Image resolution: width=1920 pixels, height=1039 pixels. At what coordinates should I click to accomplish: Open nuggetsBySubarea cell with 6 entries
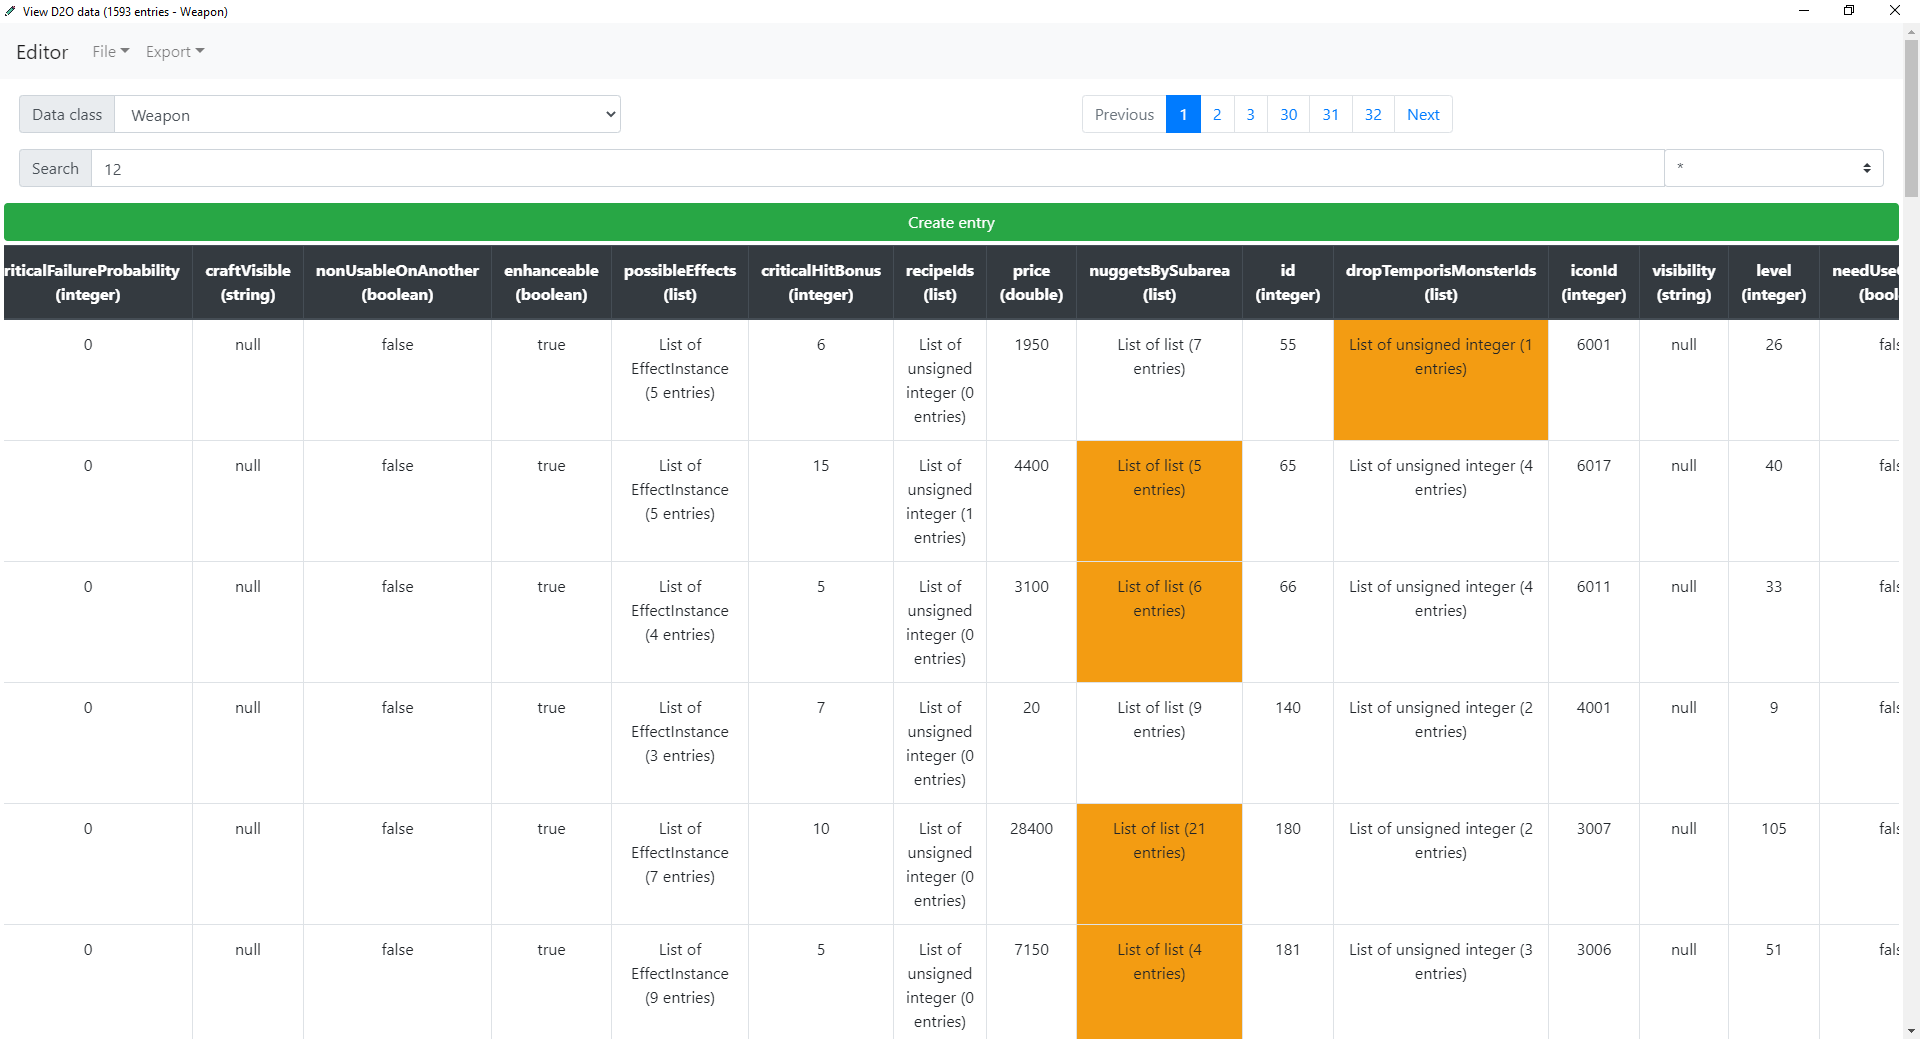coord(1159,622)
